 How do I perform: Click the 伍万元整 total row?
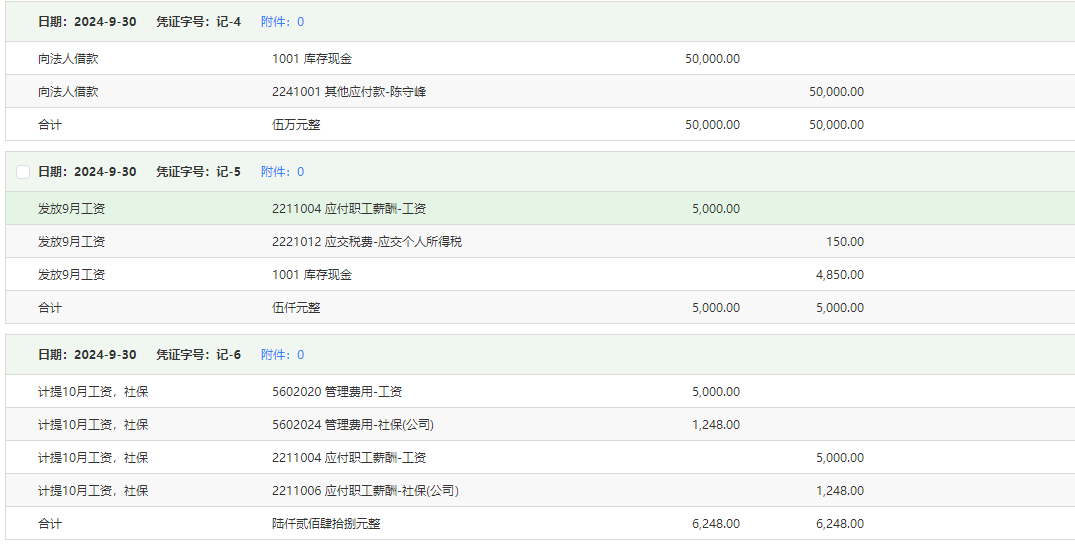coord(540,124)
